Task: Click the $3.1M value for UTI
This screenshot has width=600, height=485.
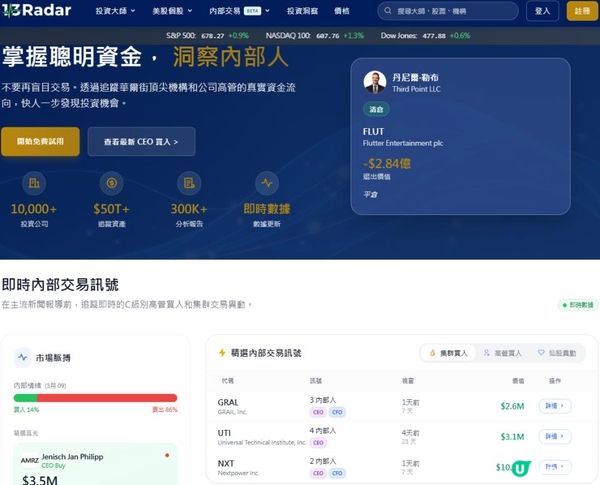Action: [512, 437]
